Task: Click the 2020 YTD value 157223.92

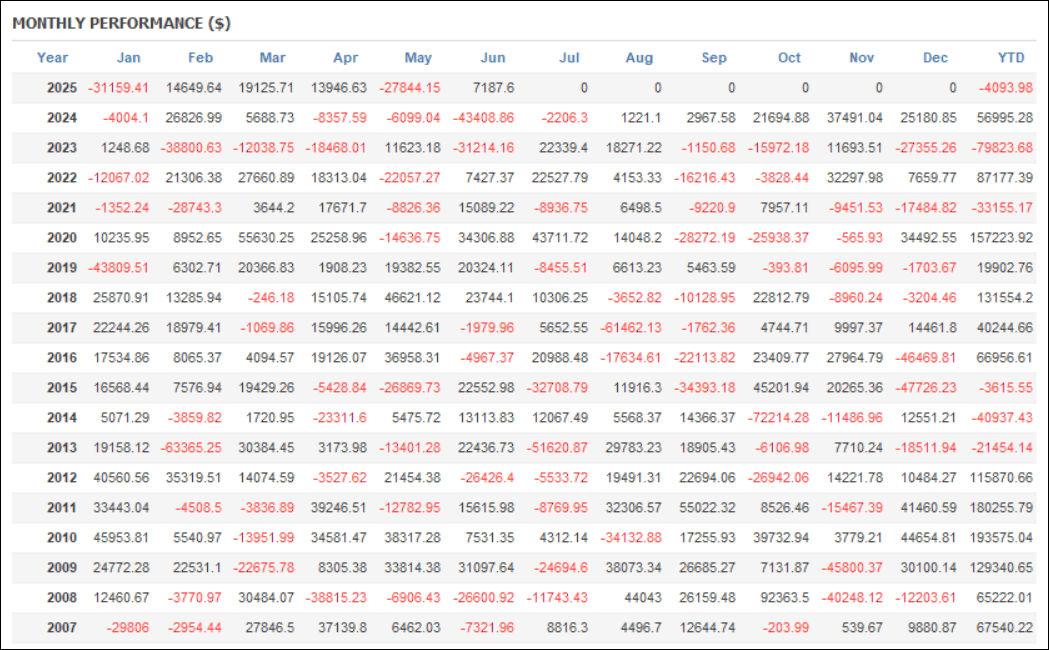Action: (x=1002, y=238)
